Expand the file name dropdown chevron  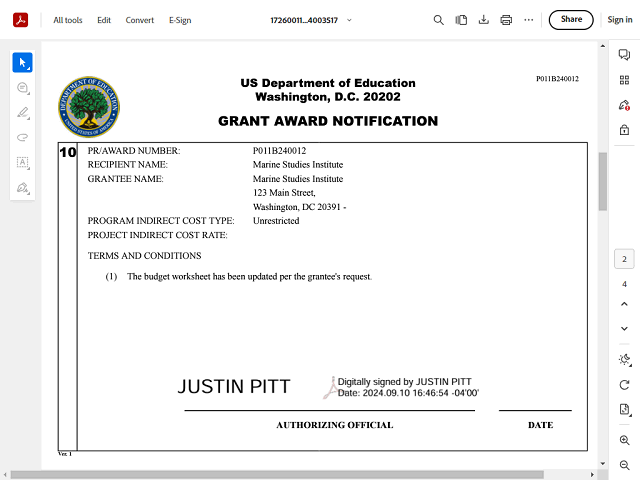click(349, 20)
